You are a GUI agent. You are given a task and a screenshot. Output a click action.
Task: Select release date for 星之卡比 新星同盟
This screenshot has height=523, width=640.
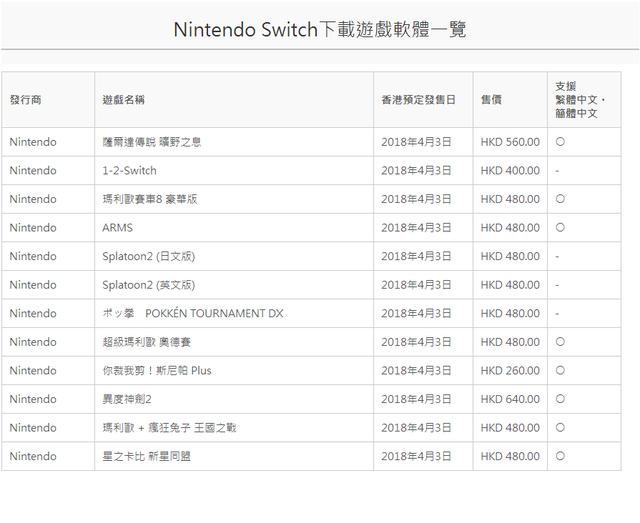(x=416, y=456)
